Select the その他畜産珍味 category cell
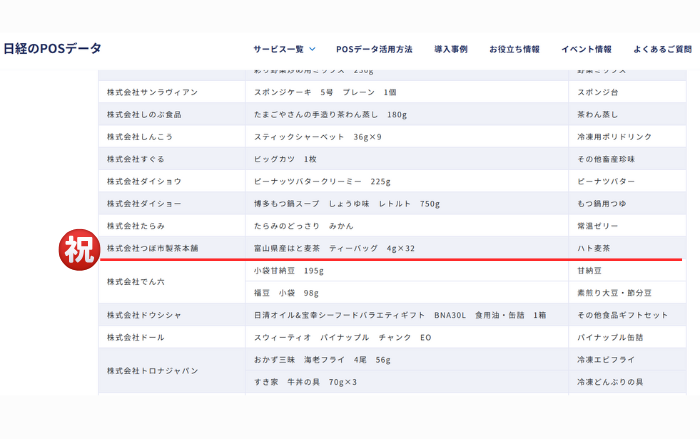 (x=627, y=159)
